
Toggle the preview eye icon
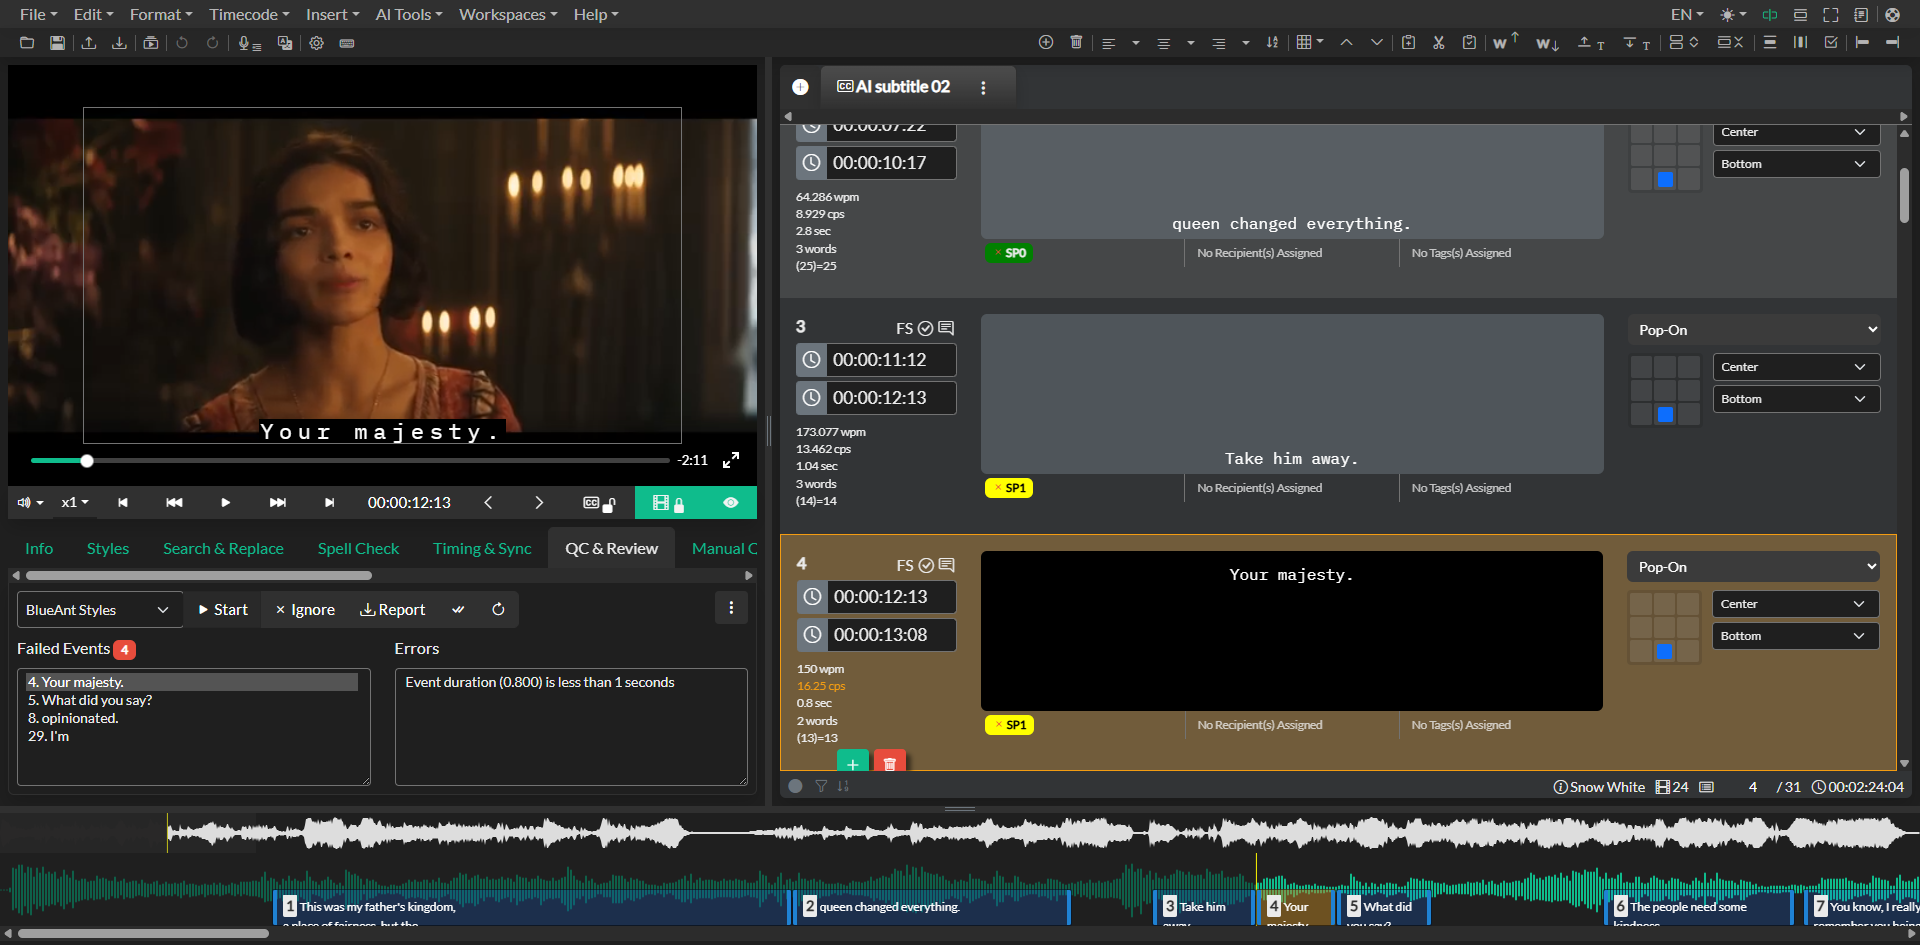pos(731,503)
